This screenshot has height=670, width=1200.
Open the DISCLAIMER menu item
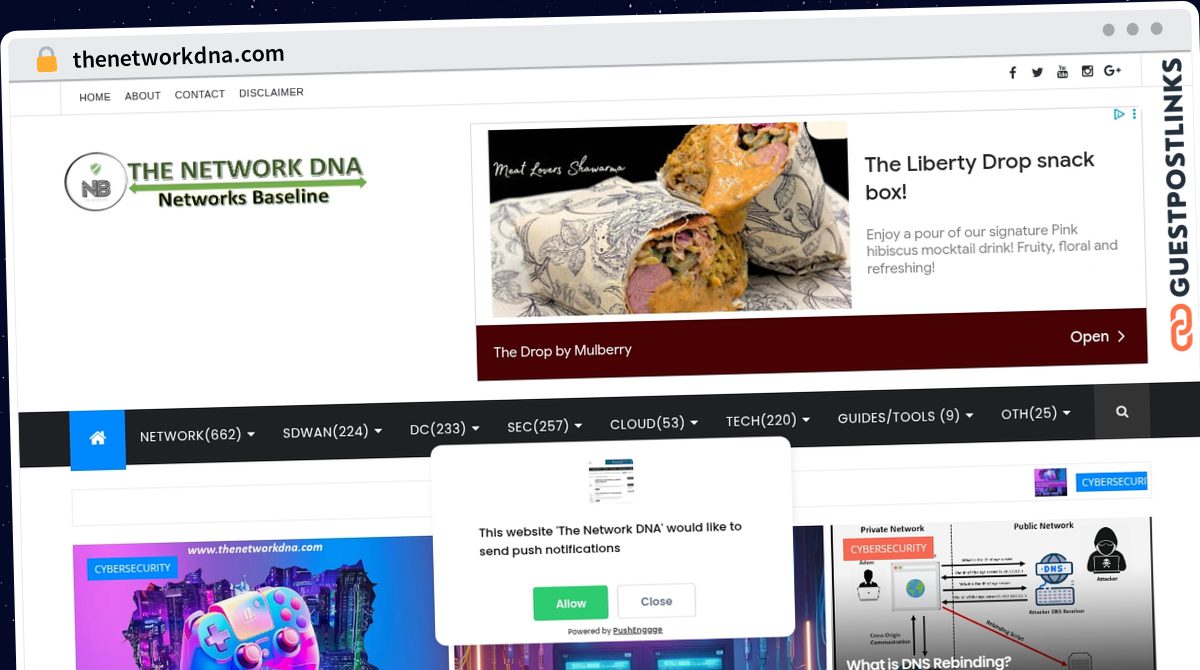(x=271, y=92)
